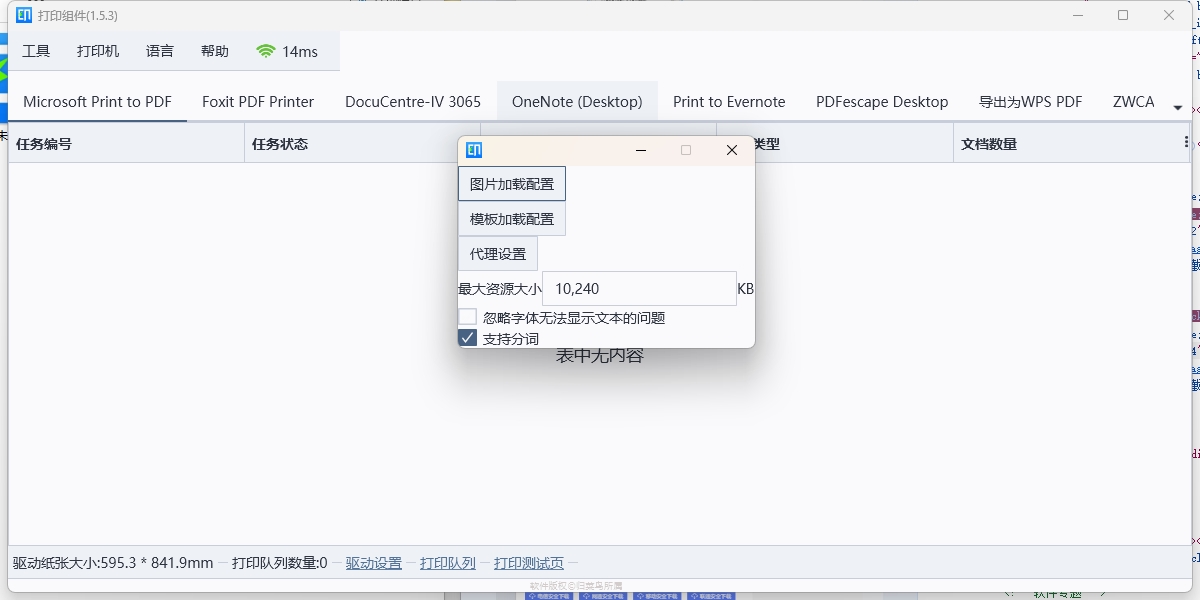Open the 语言 menu
The height and width of the screenshot is (600, 1200).
[160, 51]
